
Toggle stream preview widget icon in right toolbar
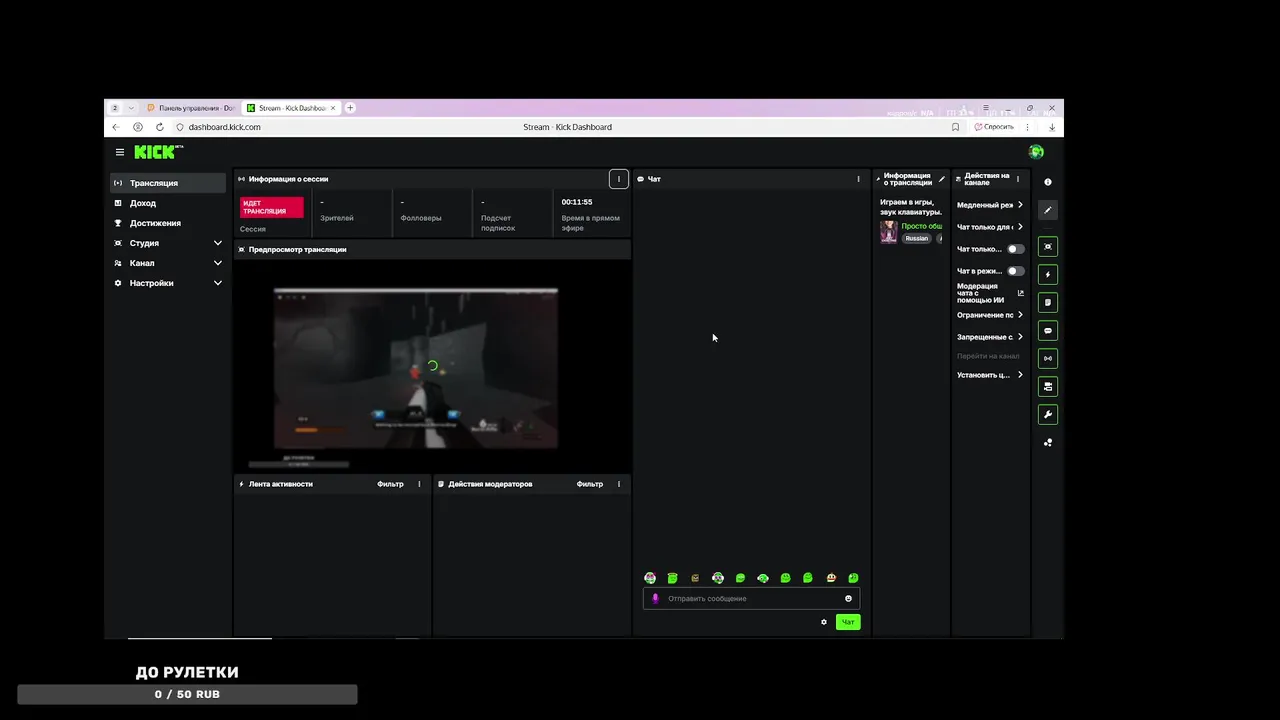click(x=1048, y=246)
